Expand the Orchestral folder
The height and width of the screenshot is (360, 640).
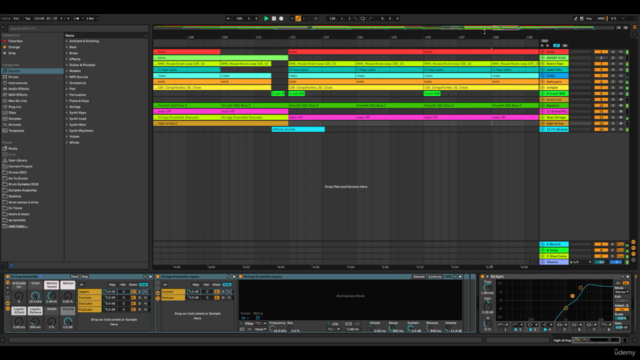67,83
